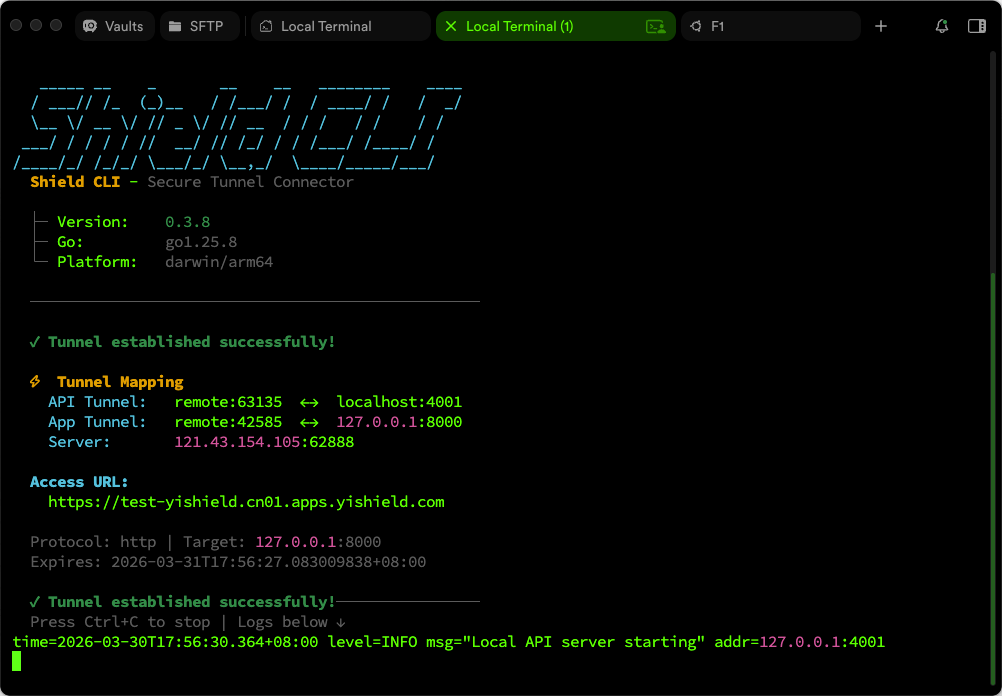
Task: Click "127.0.0.1:8000" in the App Tunnel row
Action: (399, 422)
